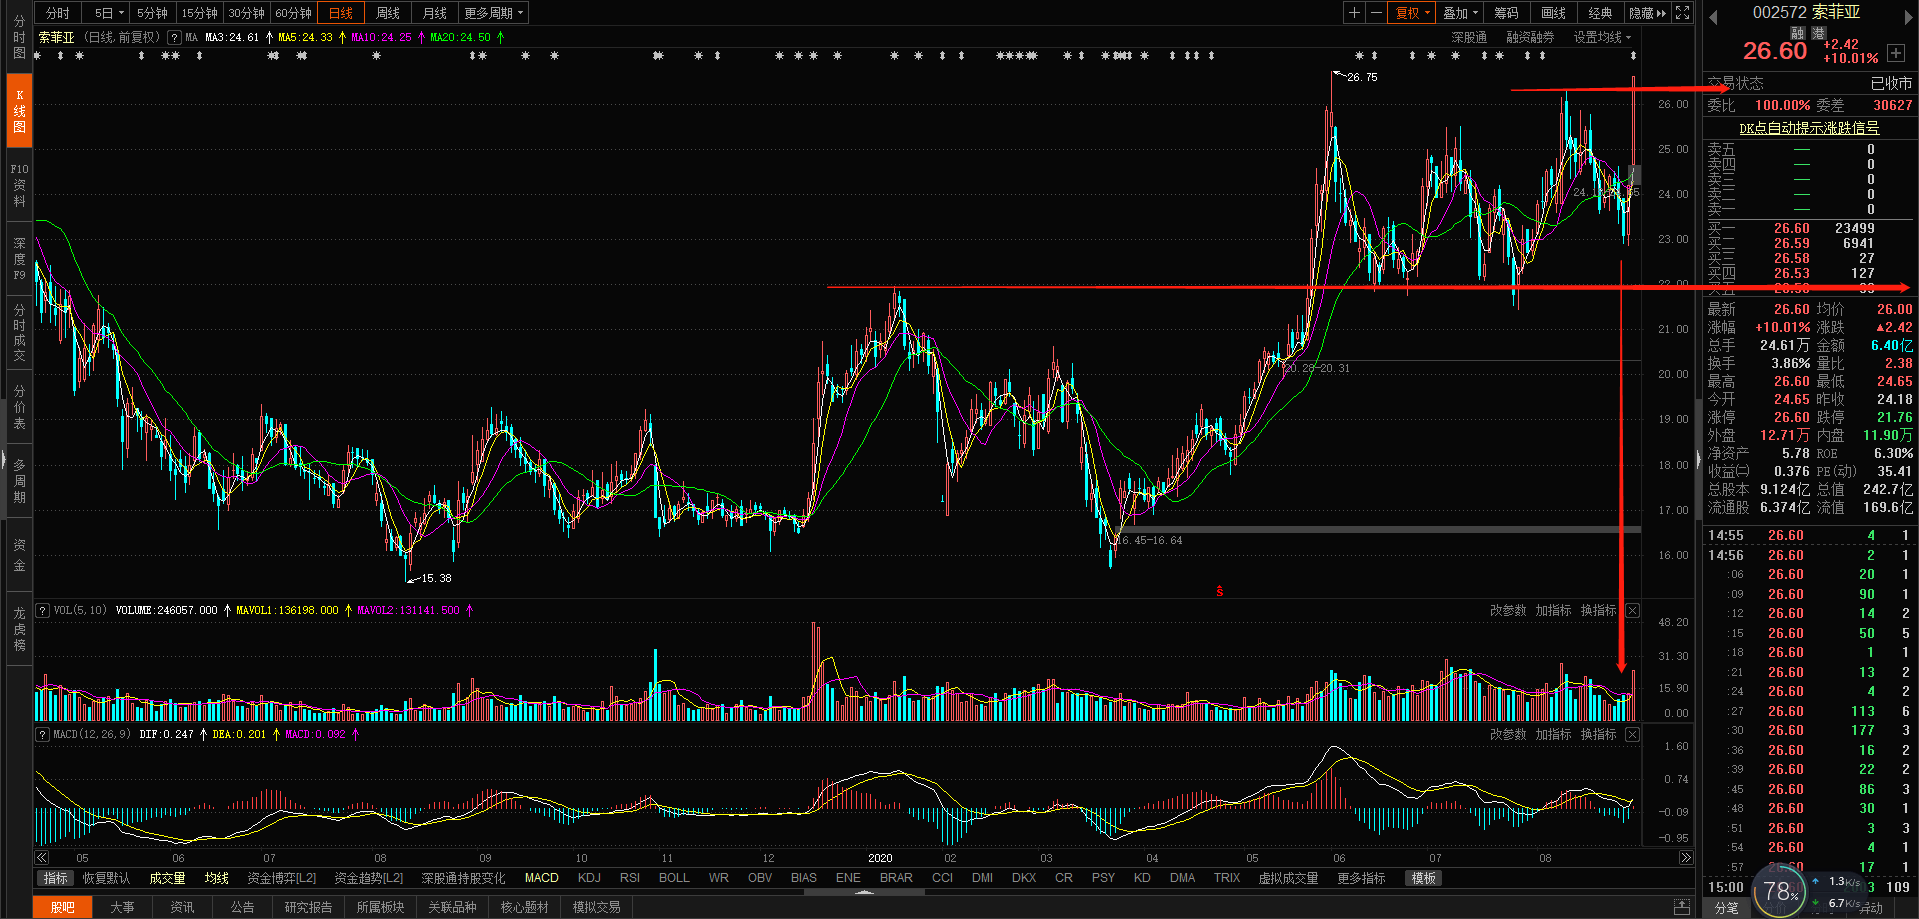Image resolution: width=1919 pixels, height=919 pixels.
Task: Collapse the right quote panel handle
Action: (1698, 460)
